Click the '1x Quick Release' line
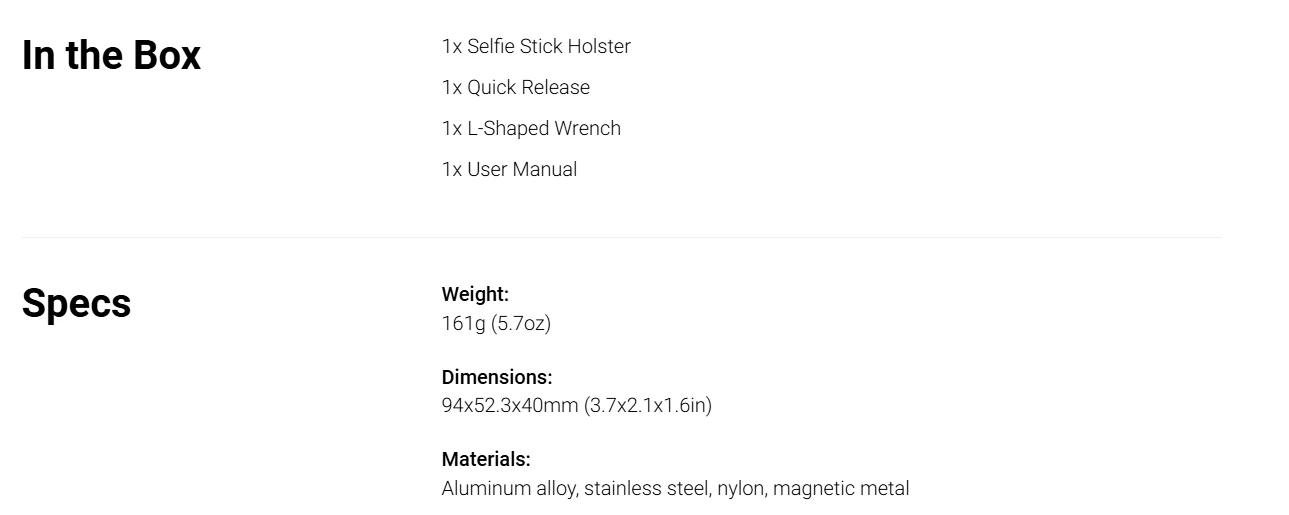The height and width of the screenshot is (515, 1289). pos(515,88)
